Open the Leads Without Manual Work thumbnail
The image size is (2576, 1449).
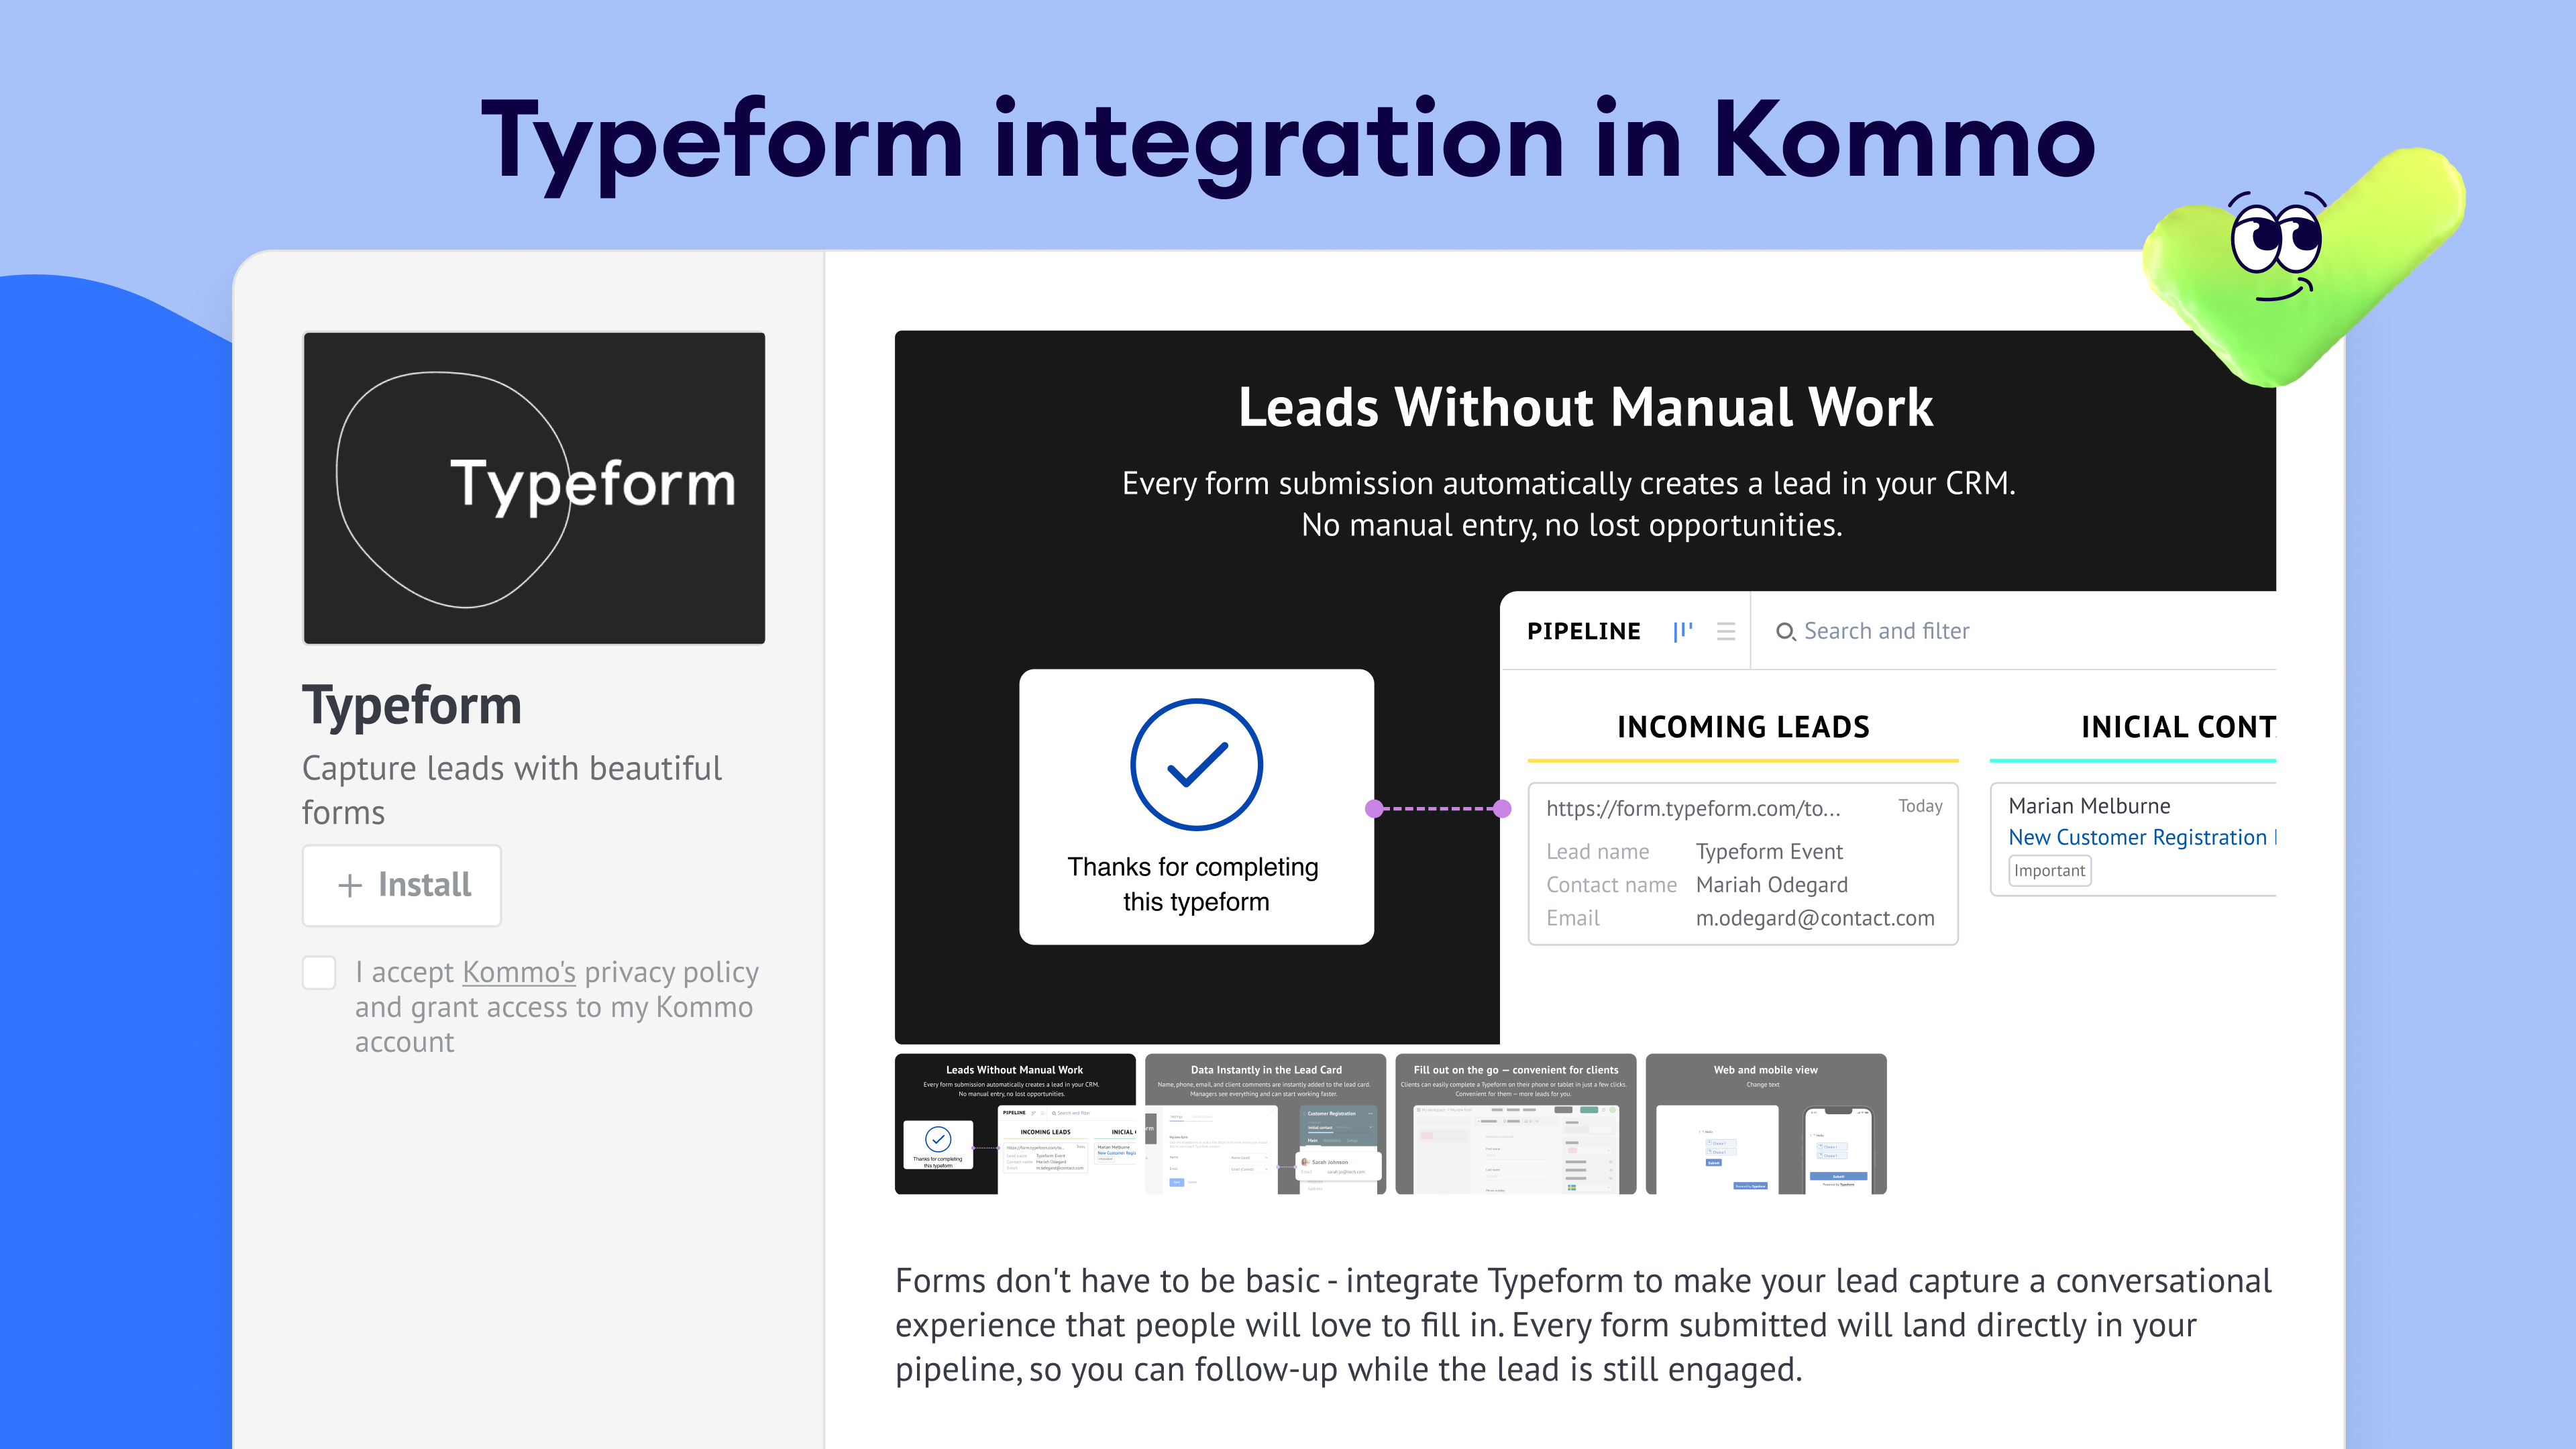pos(1015,1123)
